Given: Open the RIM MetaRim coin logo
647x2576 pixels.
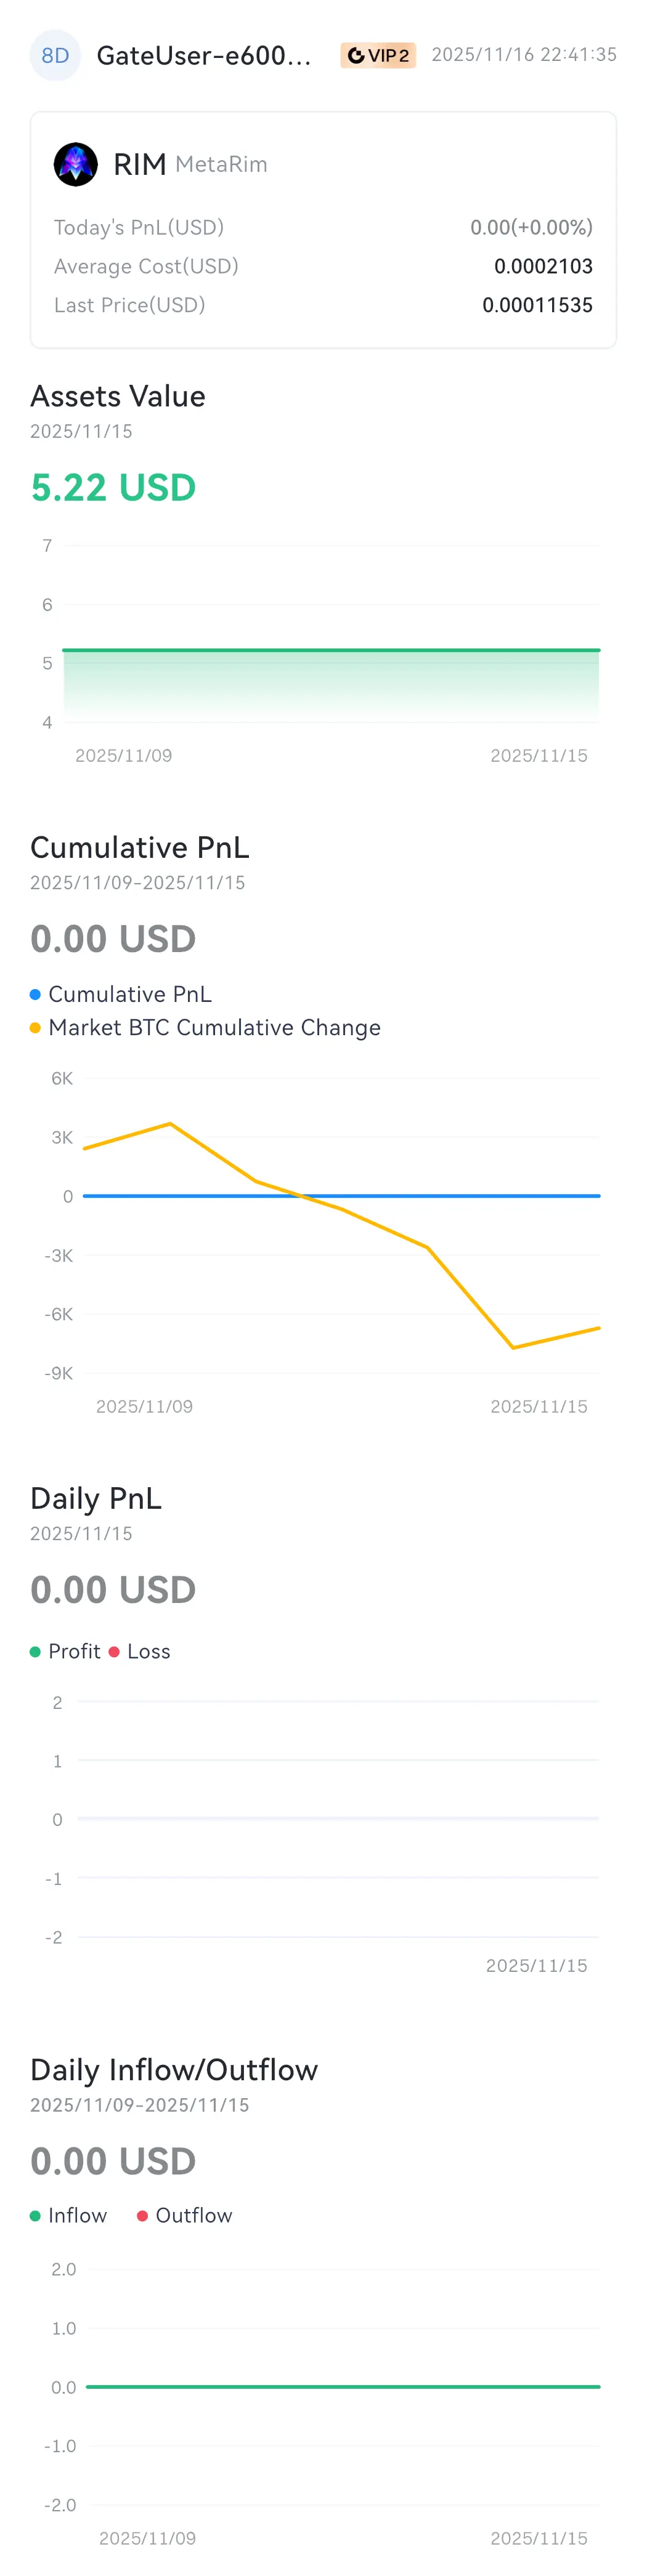Looking at the screenshot, I should [x=75, y=164].
